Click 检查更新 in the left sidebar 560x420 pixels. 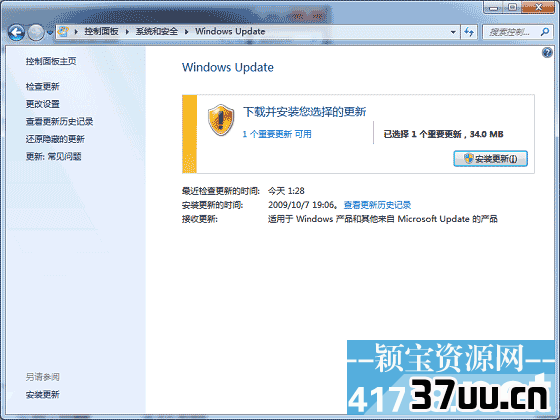(42, 86)
